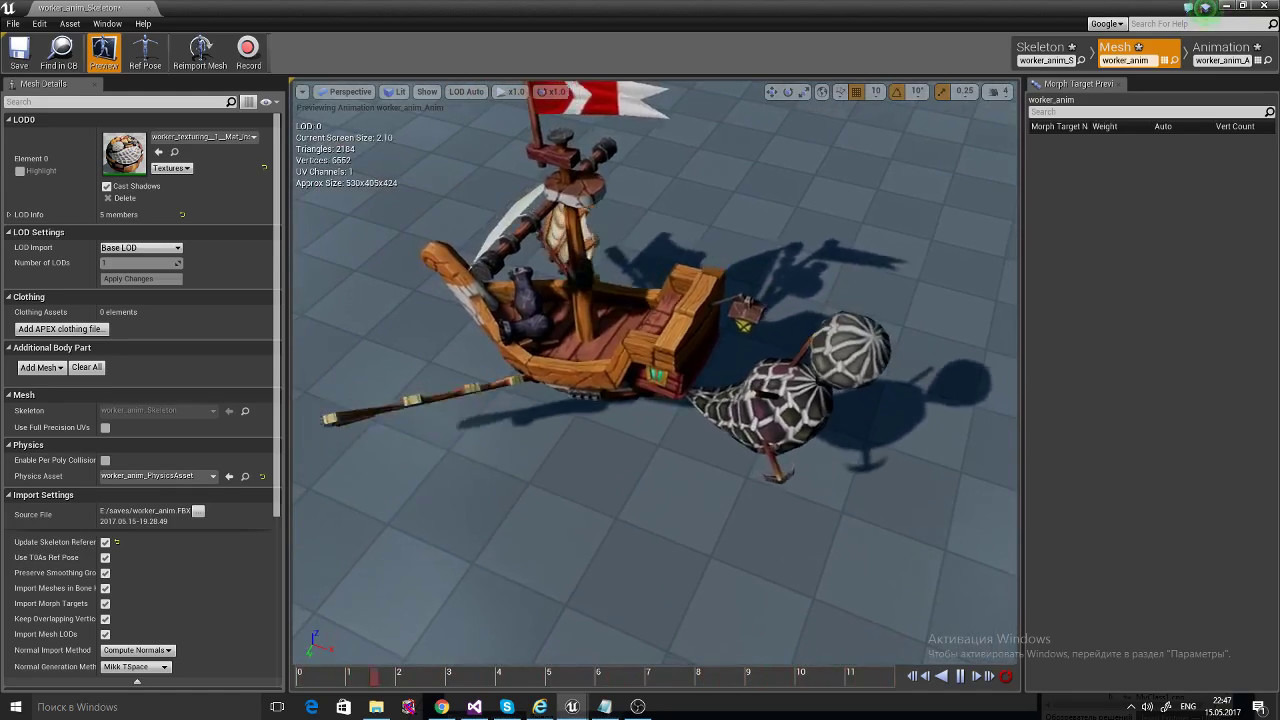This screenshot has width=1280, height=720.
Task: Open the Add Mesh dropdown
Action: (x=41, y=368)
